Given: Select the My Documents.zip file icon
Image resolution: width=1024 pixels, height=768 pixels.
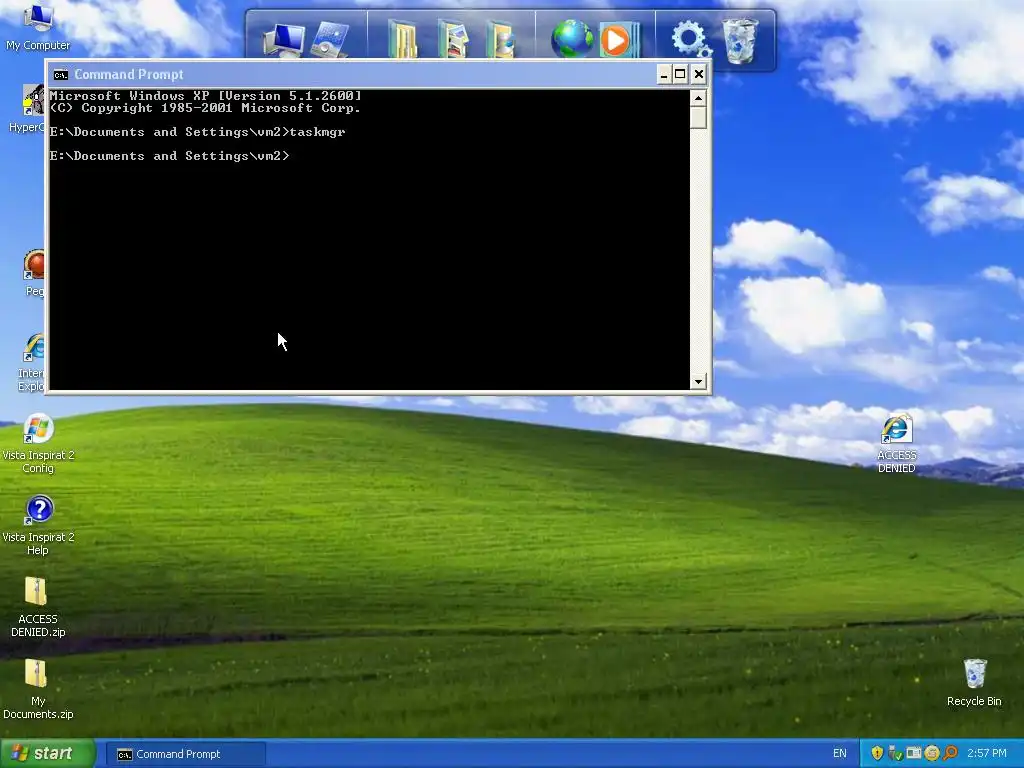Looking at the screenshot, I should tap(38, 689).
